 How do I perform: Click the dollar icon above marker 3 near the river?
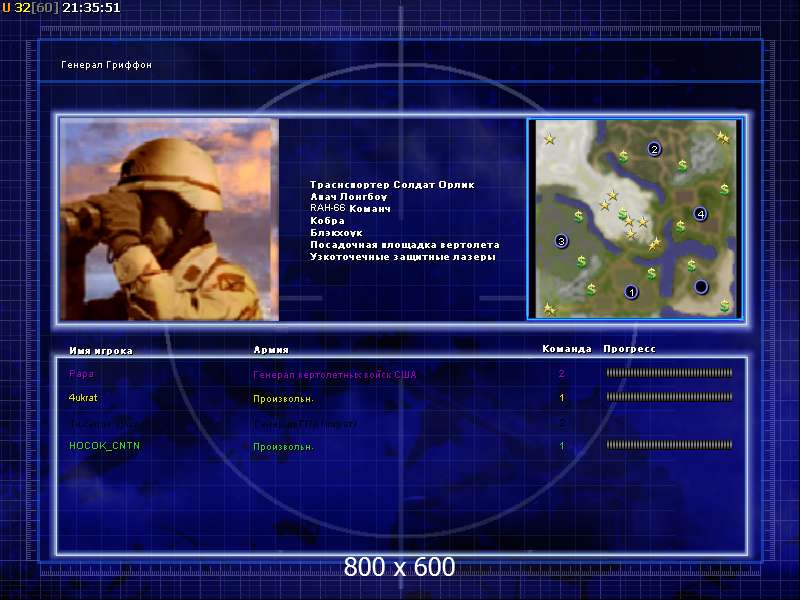578,216
